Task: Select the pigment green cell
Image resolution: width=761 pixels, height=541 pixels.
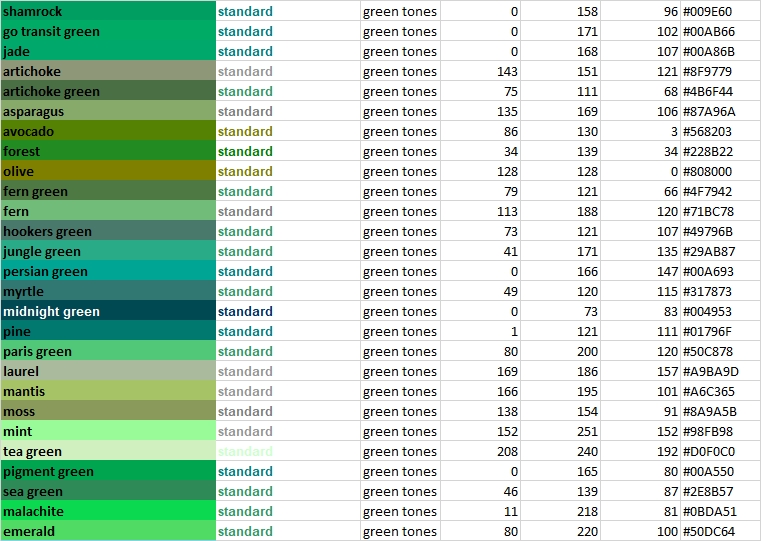Action: [108, 471]
